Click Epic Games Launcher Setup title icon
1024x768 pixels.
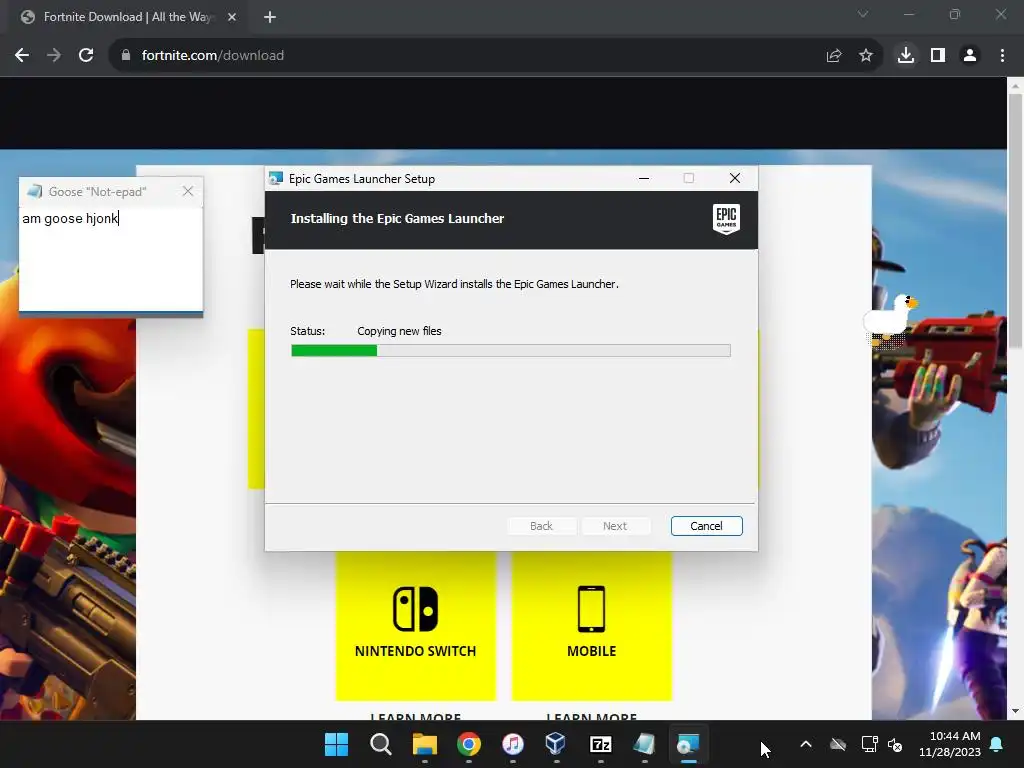coord(276,178)
